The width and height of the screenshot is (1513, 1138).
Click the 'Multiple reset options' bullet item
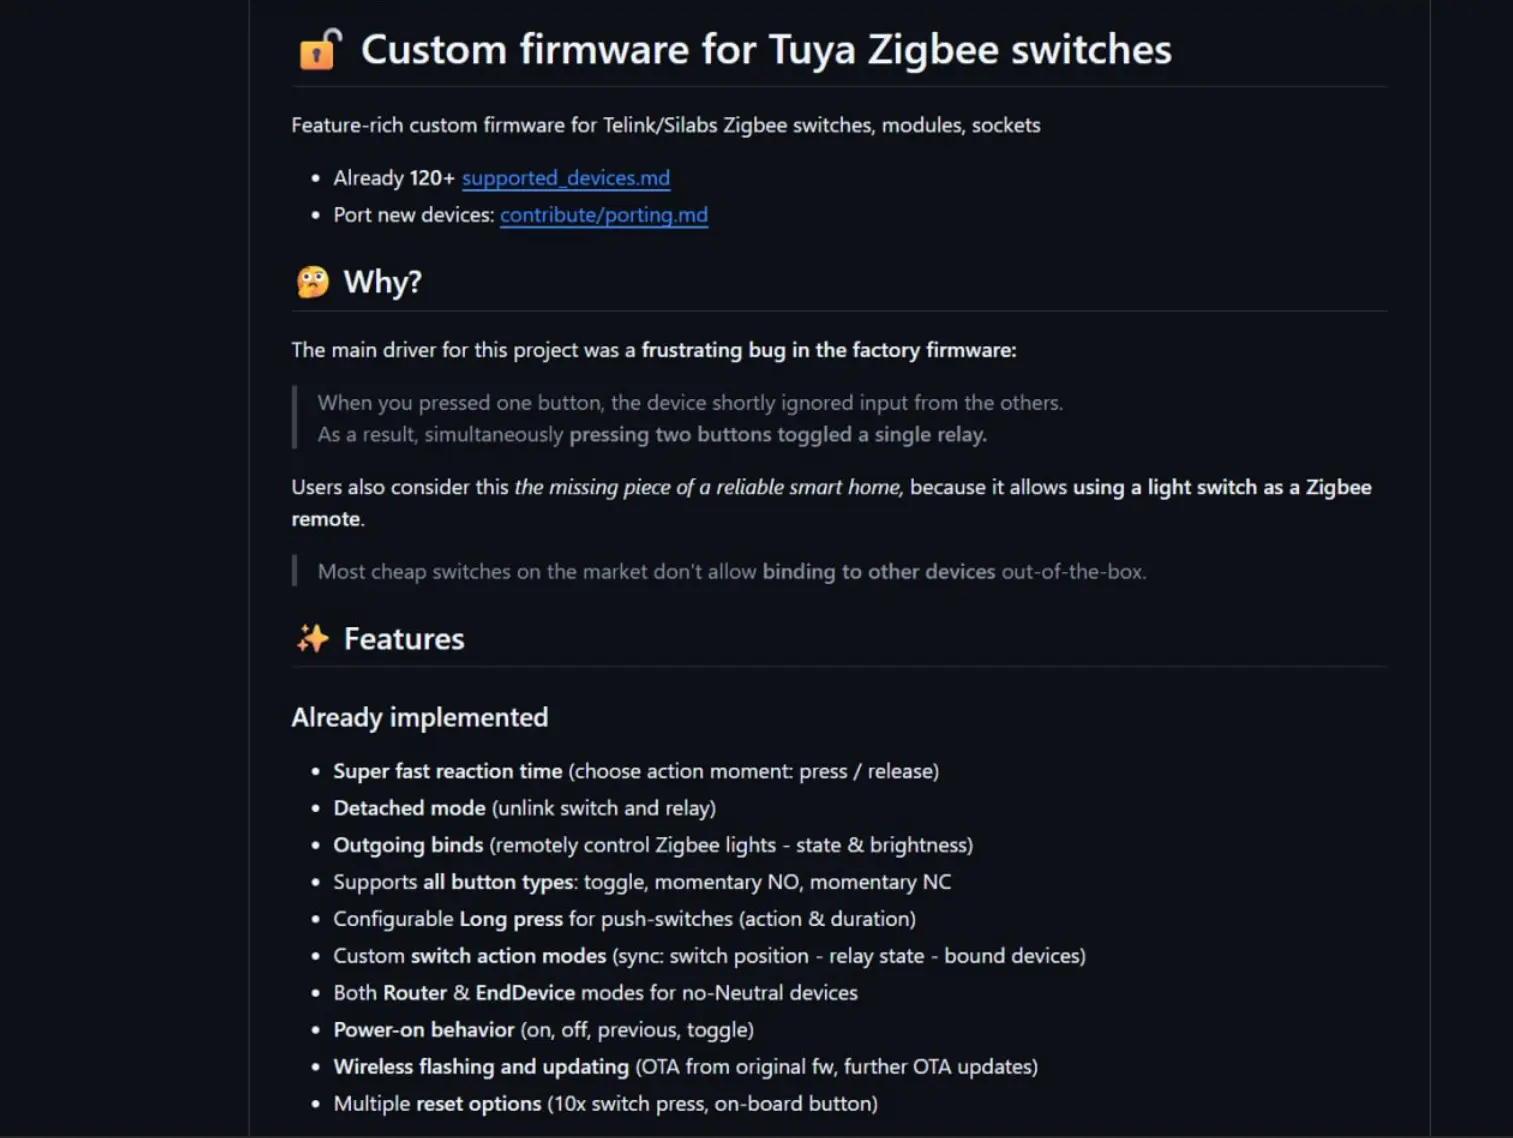tap(605, 1104)
